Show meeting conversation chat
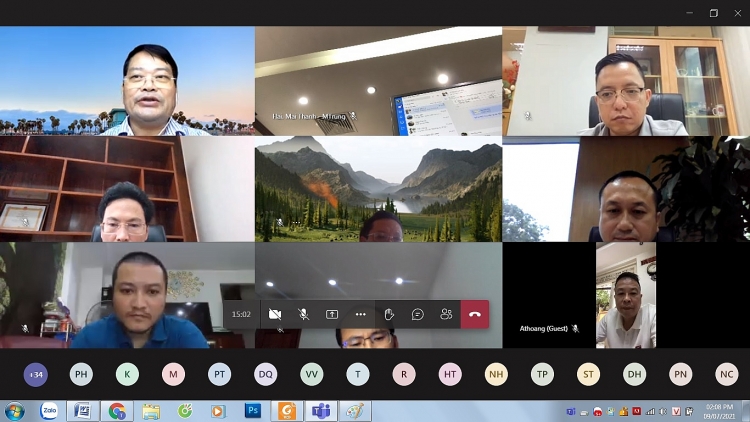The width and height of the screenshot is (750, 422). (418, 314)
